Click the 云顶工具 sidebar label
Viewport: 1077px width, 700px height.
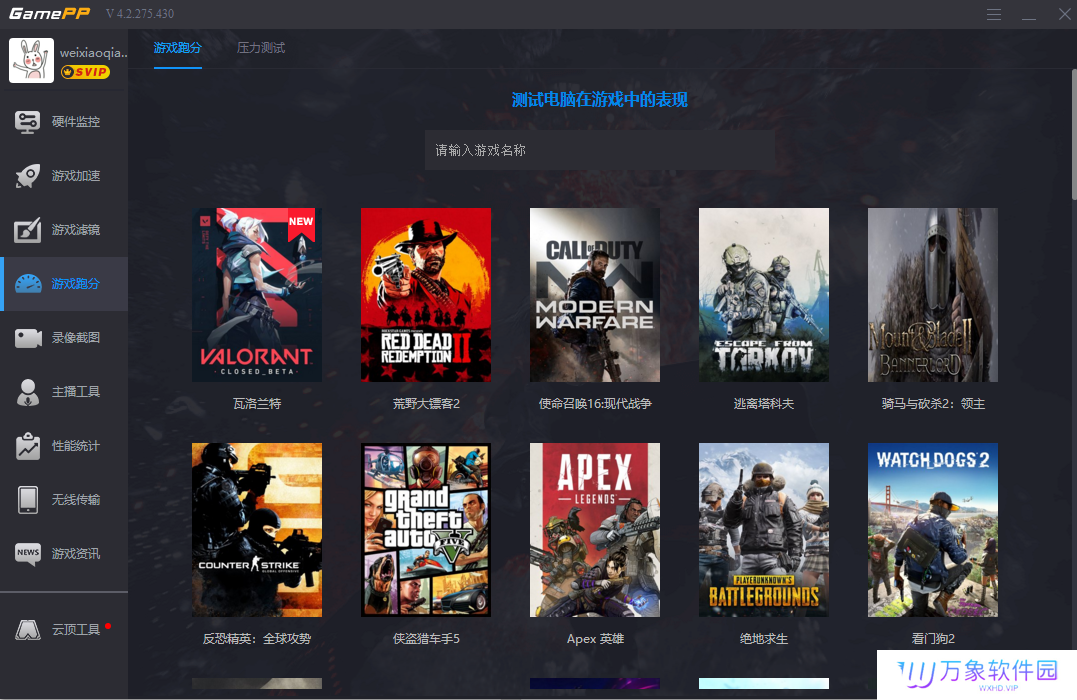tap(76, 629)
